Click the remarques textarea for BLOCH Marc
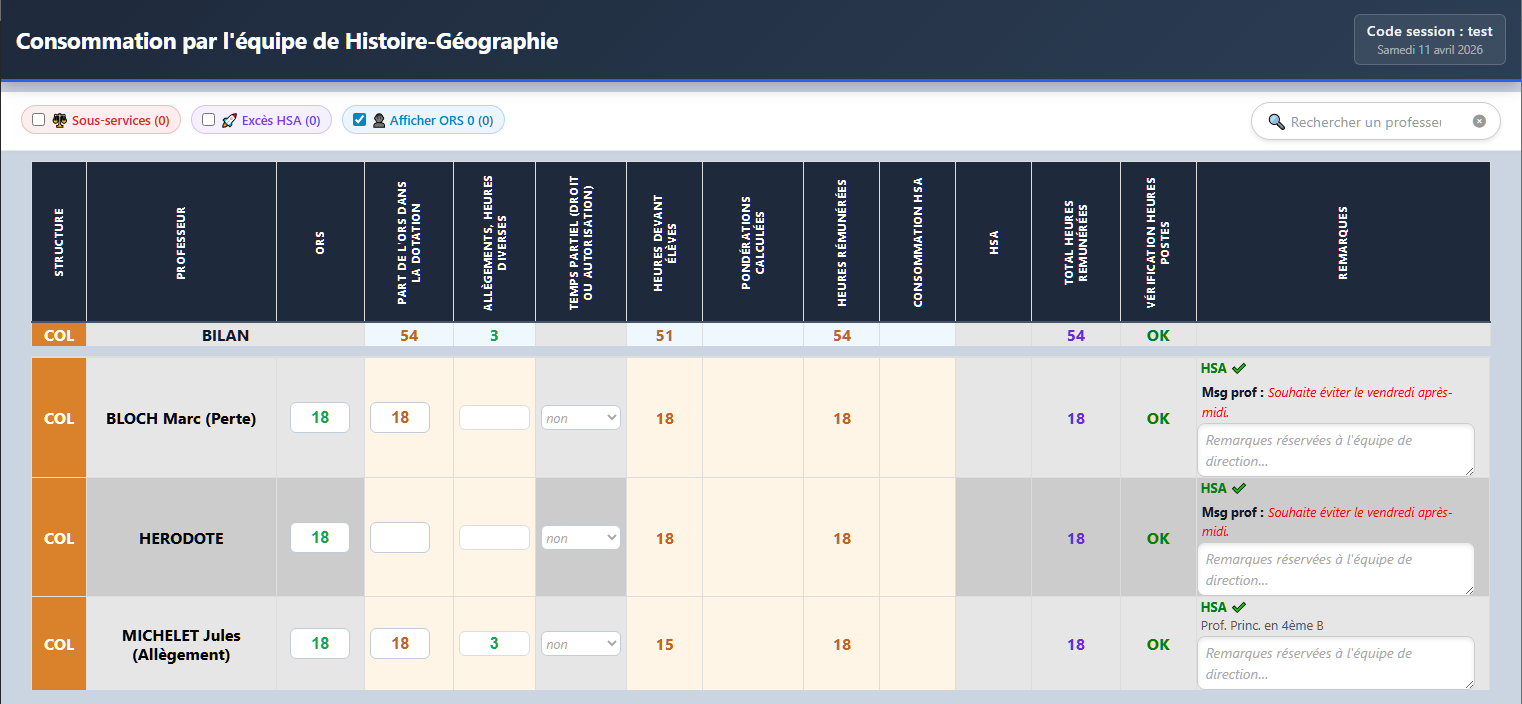Screen dimensions: 1522x704 tap(1336, 450)
